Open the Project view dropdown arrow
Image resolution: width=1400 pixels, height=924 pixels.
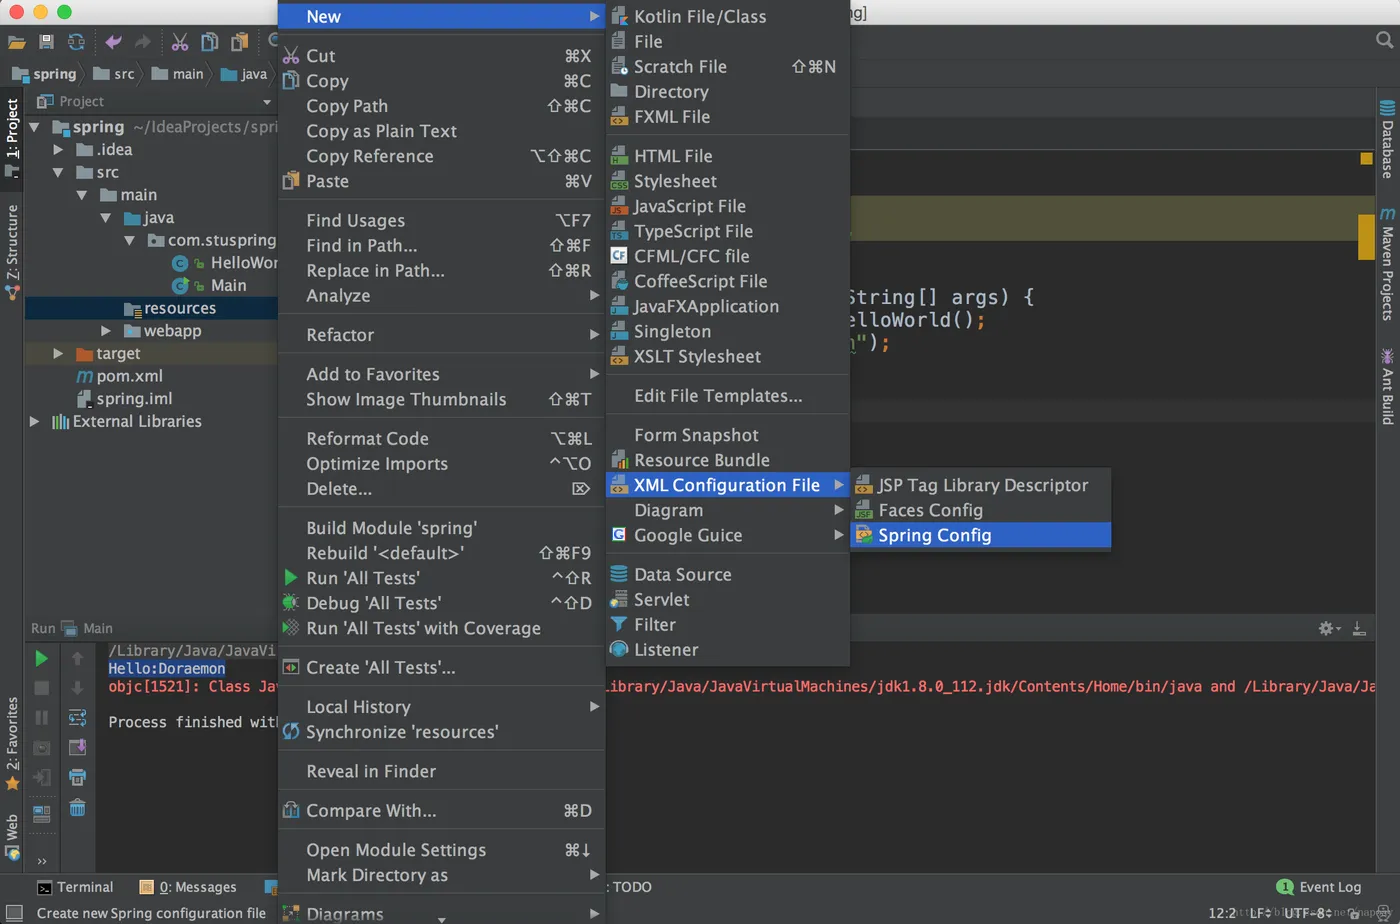(267, 102)
